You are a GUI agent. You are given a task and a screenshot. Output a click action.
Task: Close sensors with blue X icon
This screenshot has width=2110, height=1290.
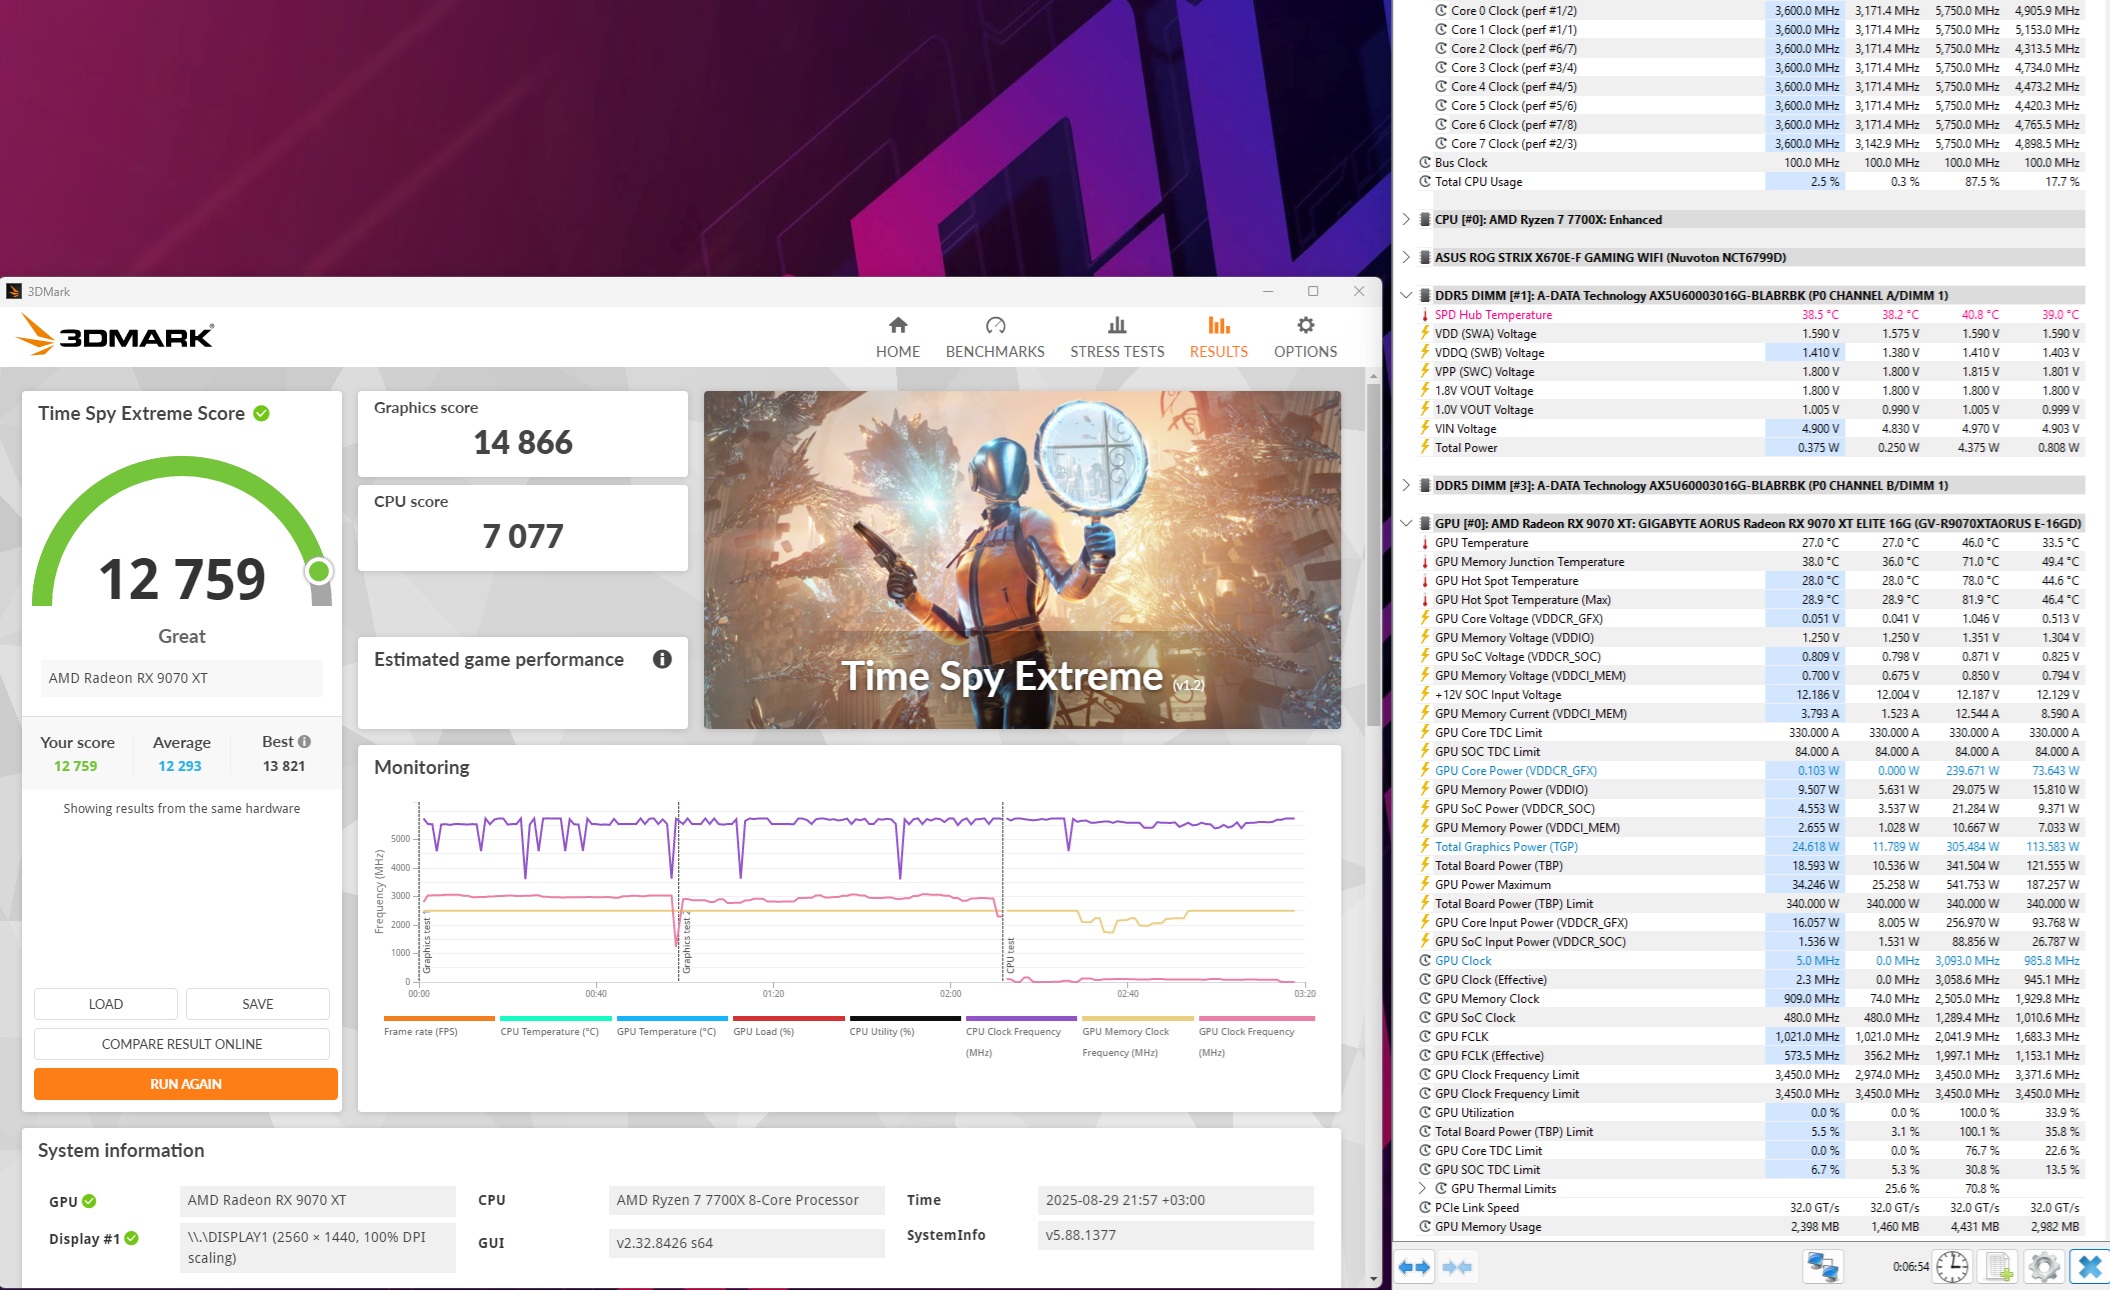coord(2089,1267)
